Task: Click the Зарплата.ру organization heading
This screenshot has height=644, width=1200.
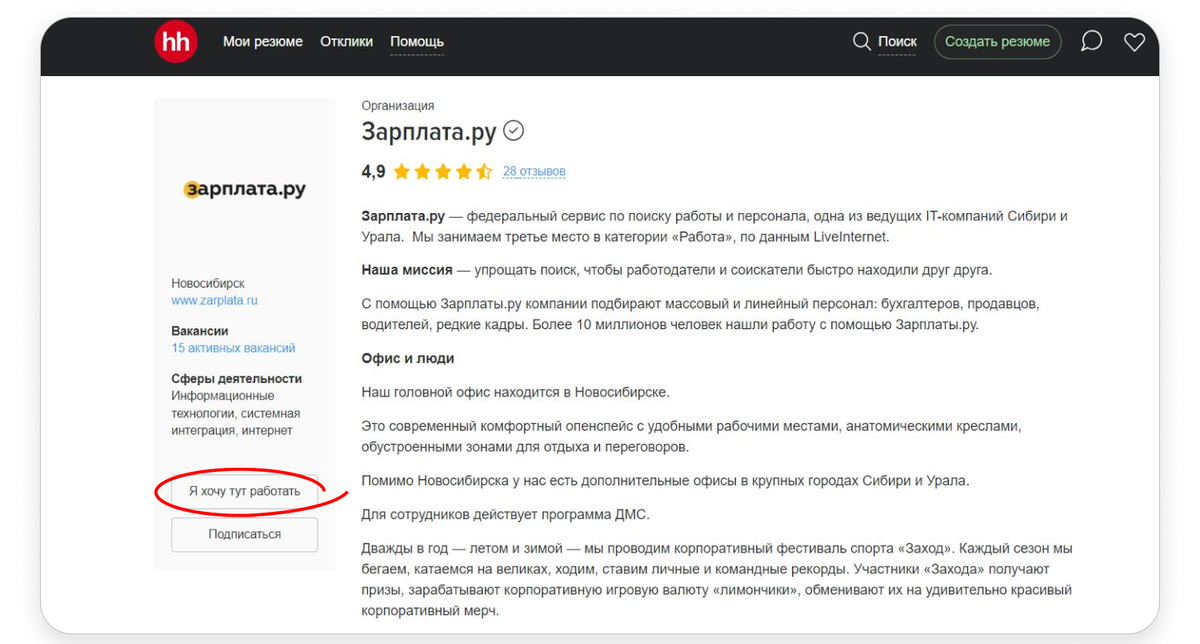Action: (x=431, y=131)
